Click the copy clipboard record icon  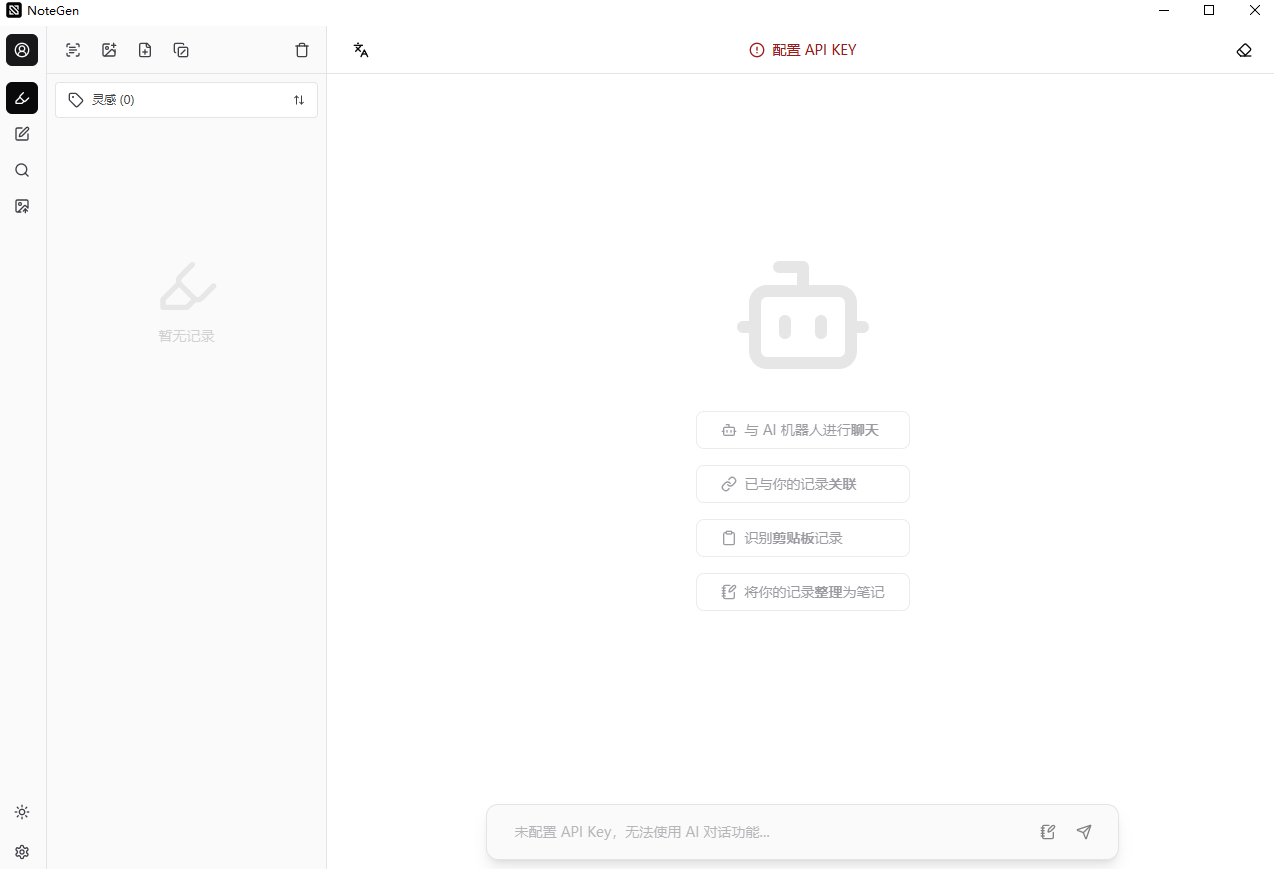(x=181, y=50)
